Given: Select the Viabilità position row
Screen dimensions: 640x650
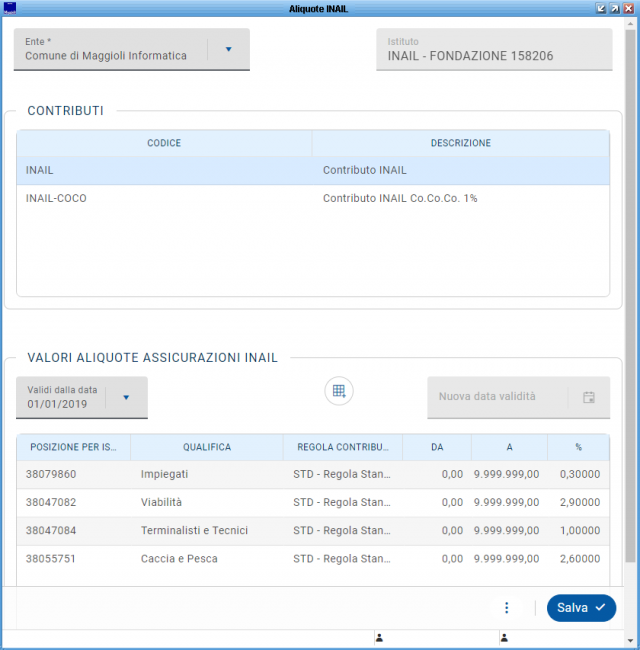Looking at the screenshot, I should [312, 502].
